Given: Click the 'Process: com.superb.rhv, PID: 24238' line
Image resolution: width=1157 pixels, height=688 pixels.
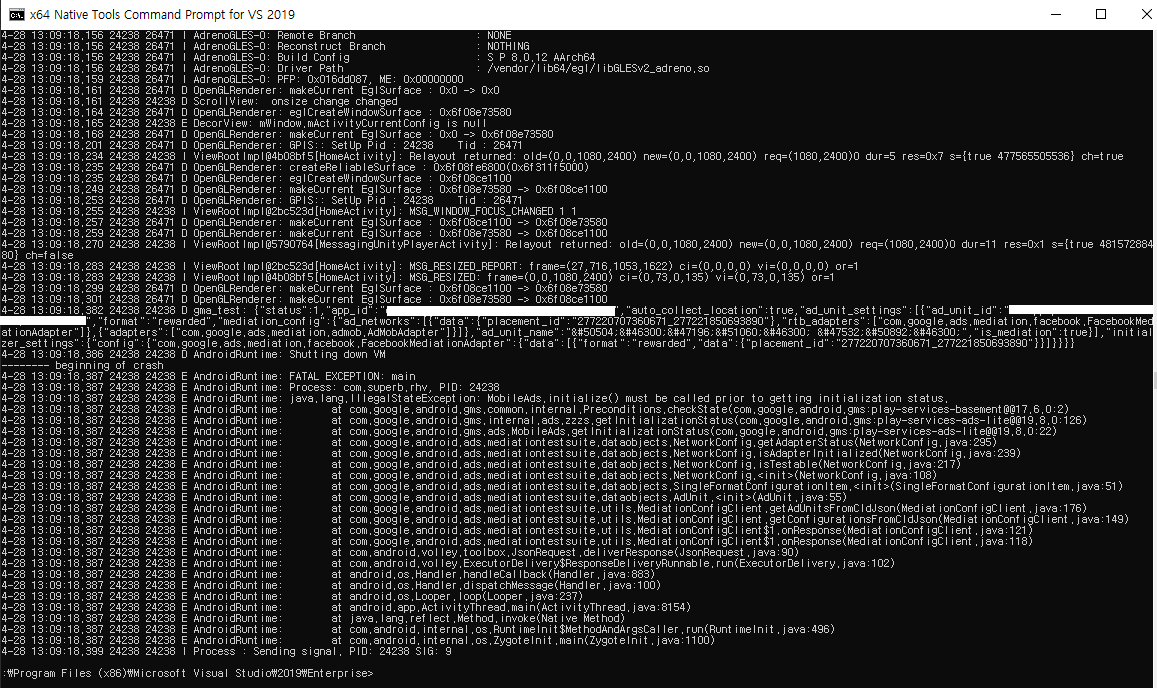Looking at the screenshot, I should [250, 388].
